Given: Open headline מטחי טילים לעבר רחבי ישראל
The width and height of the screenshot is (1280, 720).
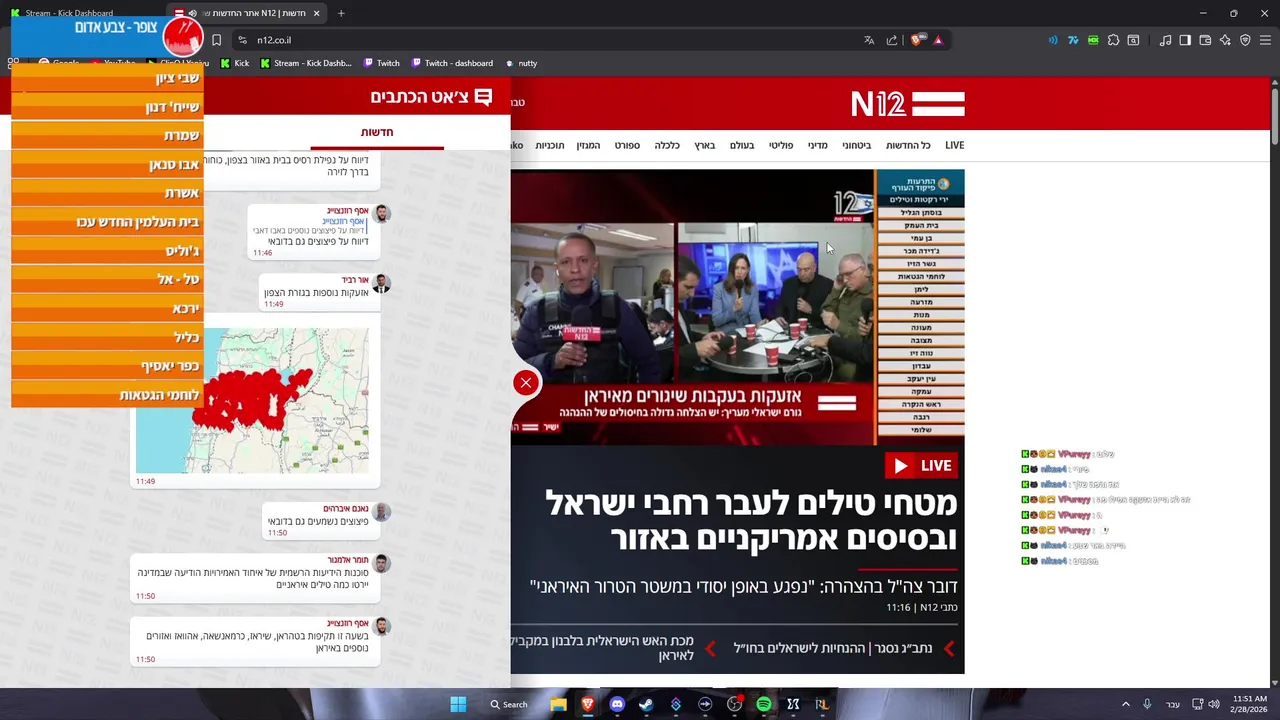Looking at the screenshot, I should click(x=751, y=520).
